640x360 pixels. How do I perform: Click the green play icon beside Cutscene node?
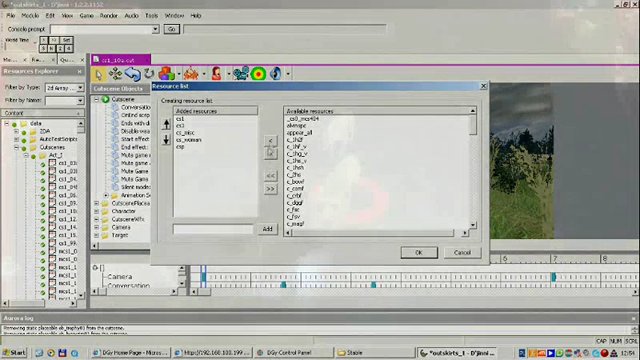coord(106,99)
